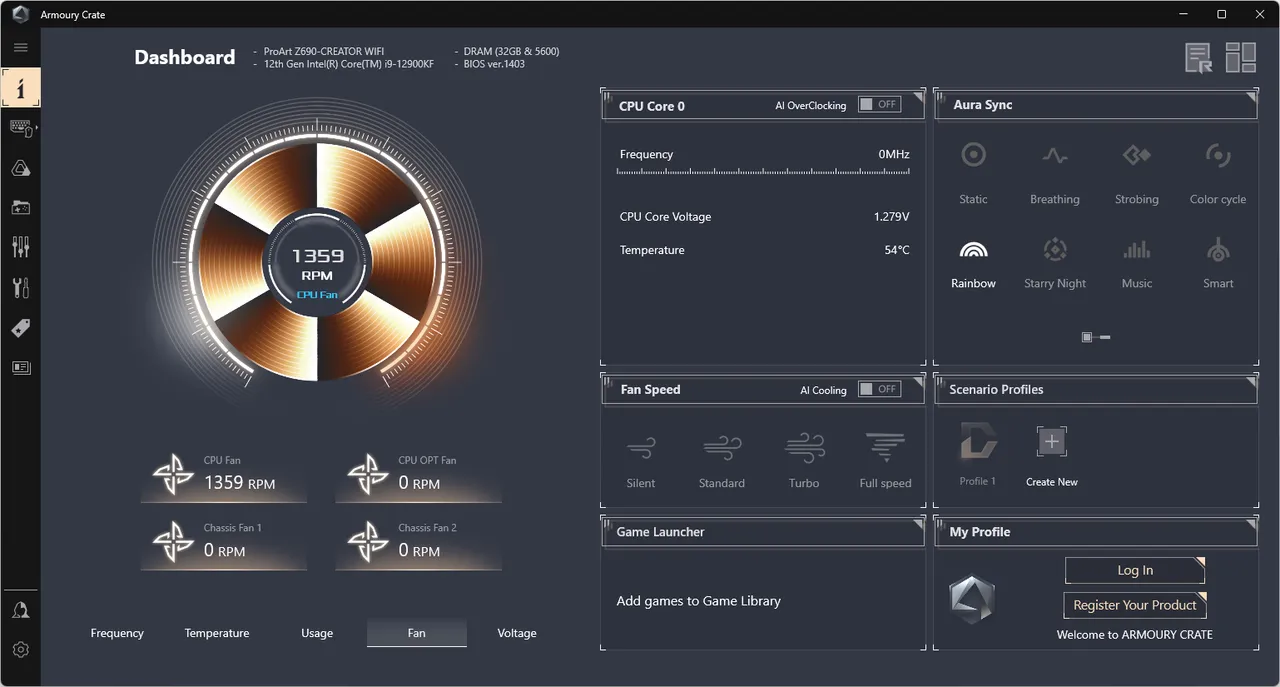Expand the Game Launcher panel corner arrow
Viewport: 1280px width, 687px height.
(918, 525)
